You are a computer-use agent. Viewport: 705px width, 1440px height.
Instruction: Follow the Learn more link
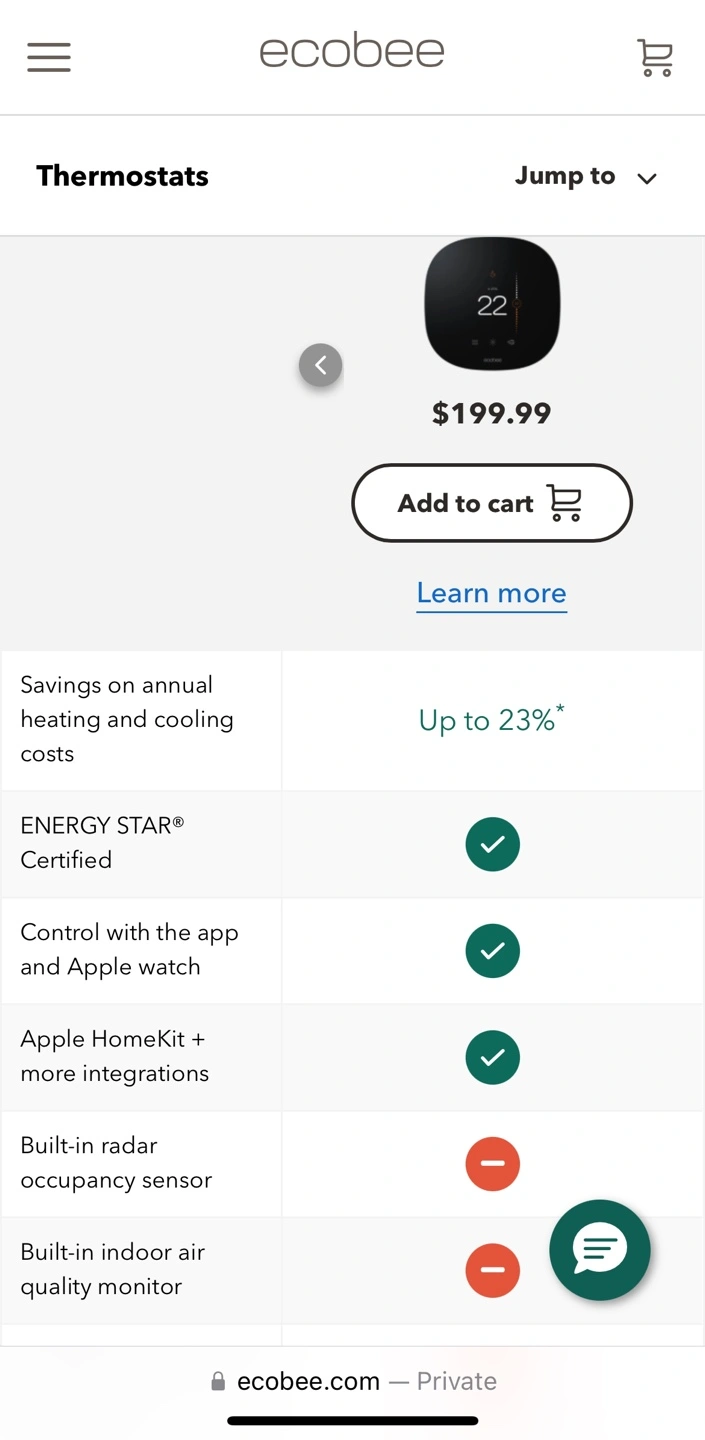491,593
